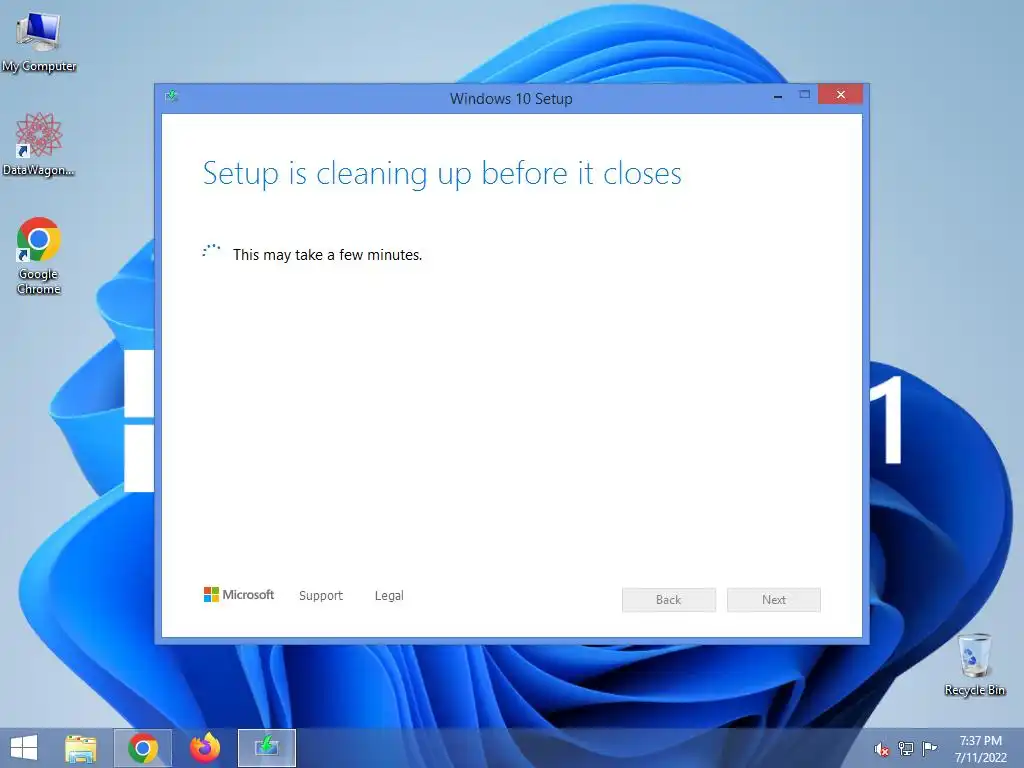Click the Windows 10 Setup taskbar icon
The height and width of the screenshot is (768, 1024).
[x=266, y=748]
